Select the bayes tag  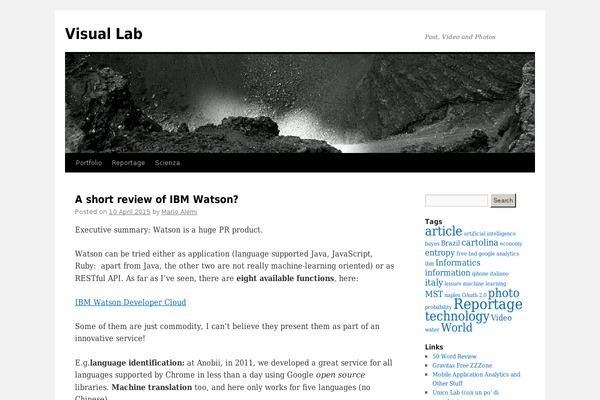click(432, 243)
